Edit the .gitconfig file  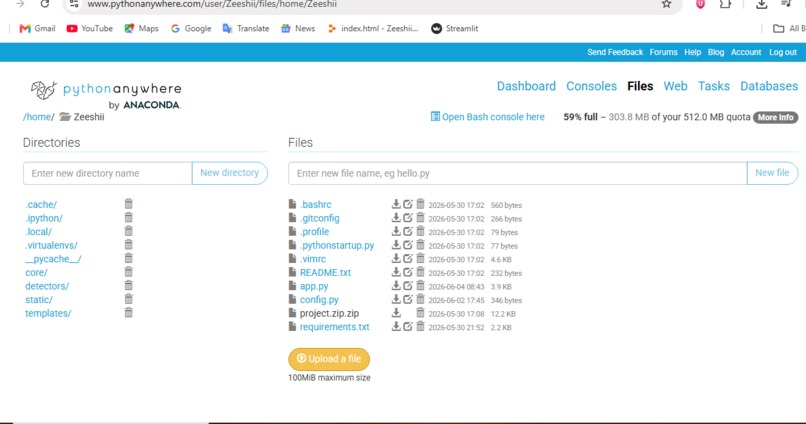[408, 218]
